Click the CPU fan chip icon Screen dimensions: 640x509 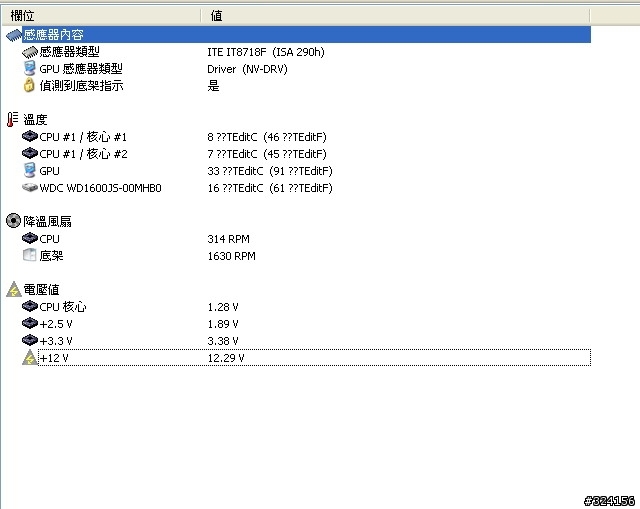30,238
